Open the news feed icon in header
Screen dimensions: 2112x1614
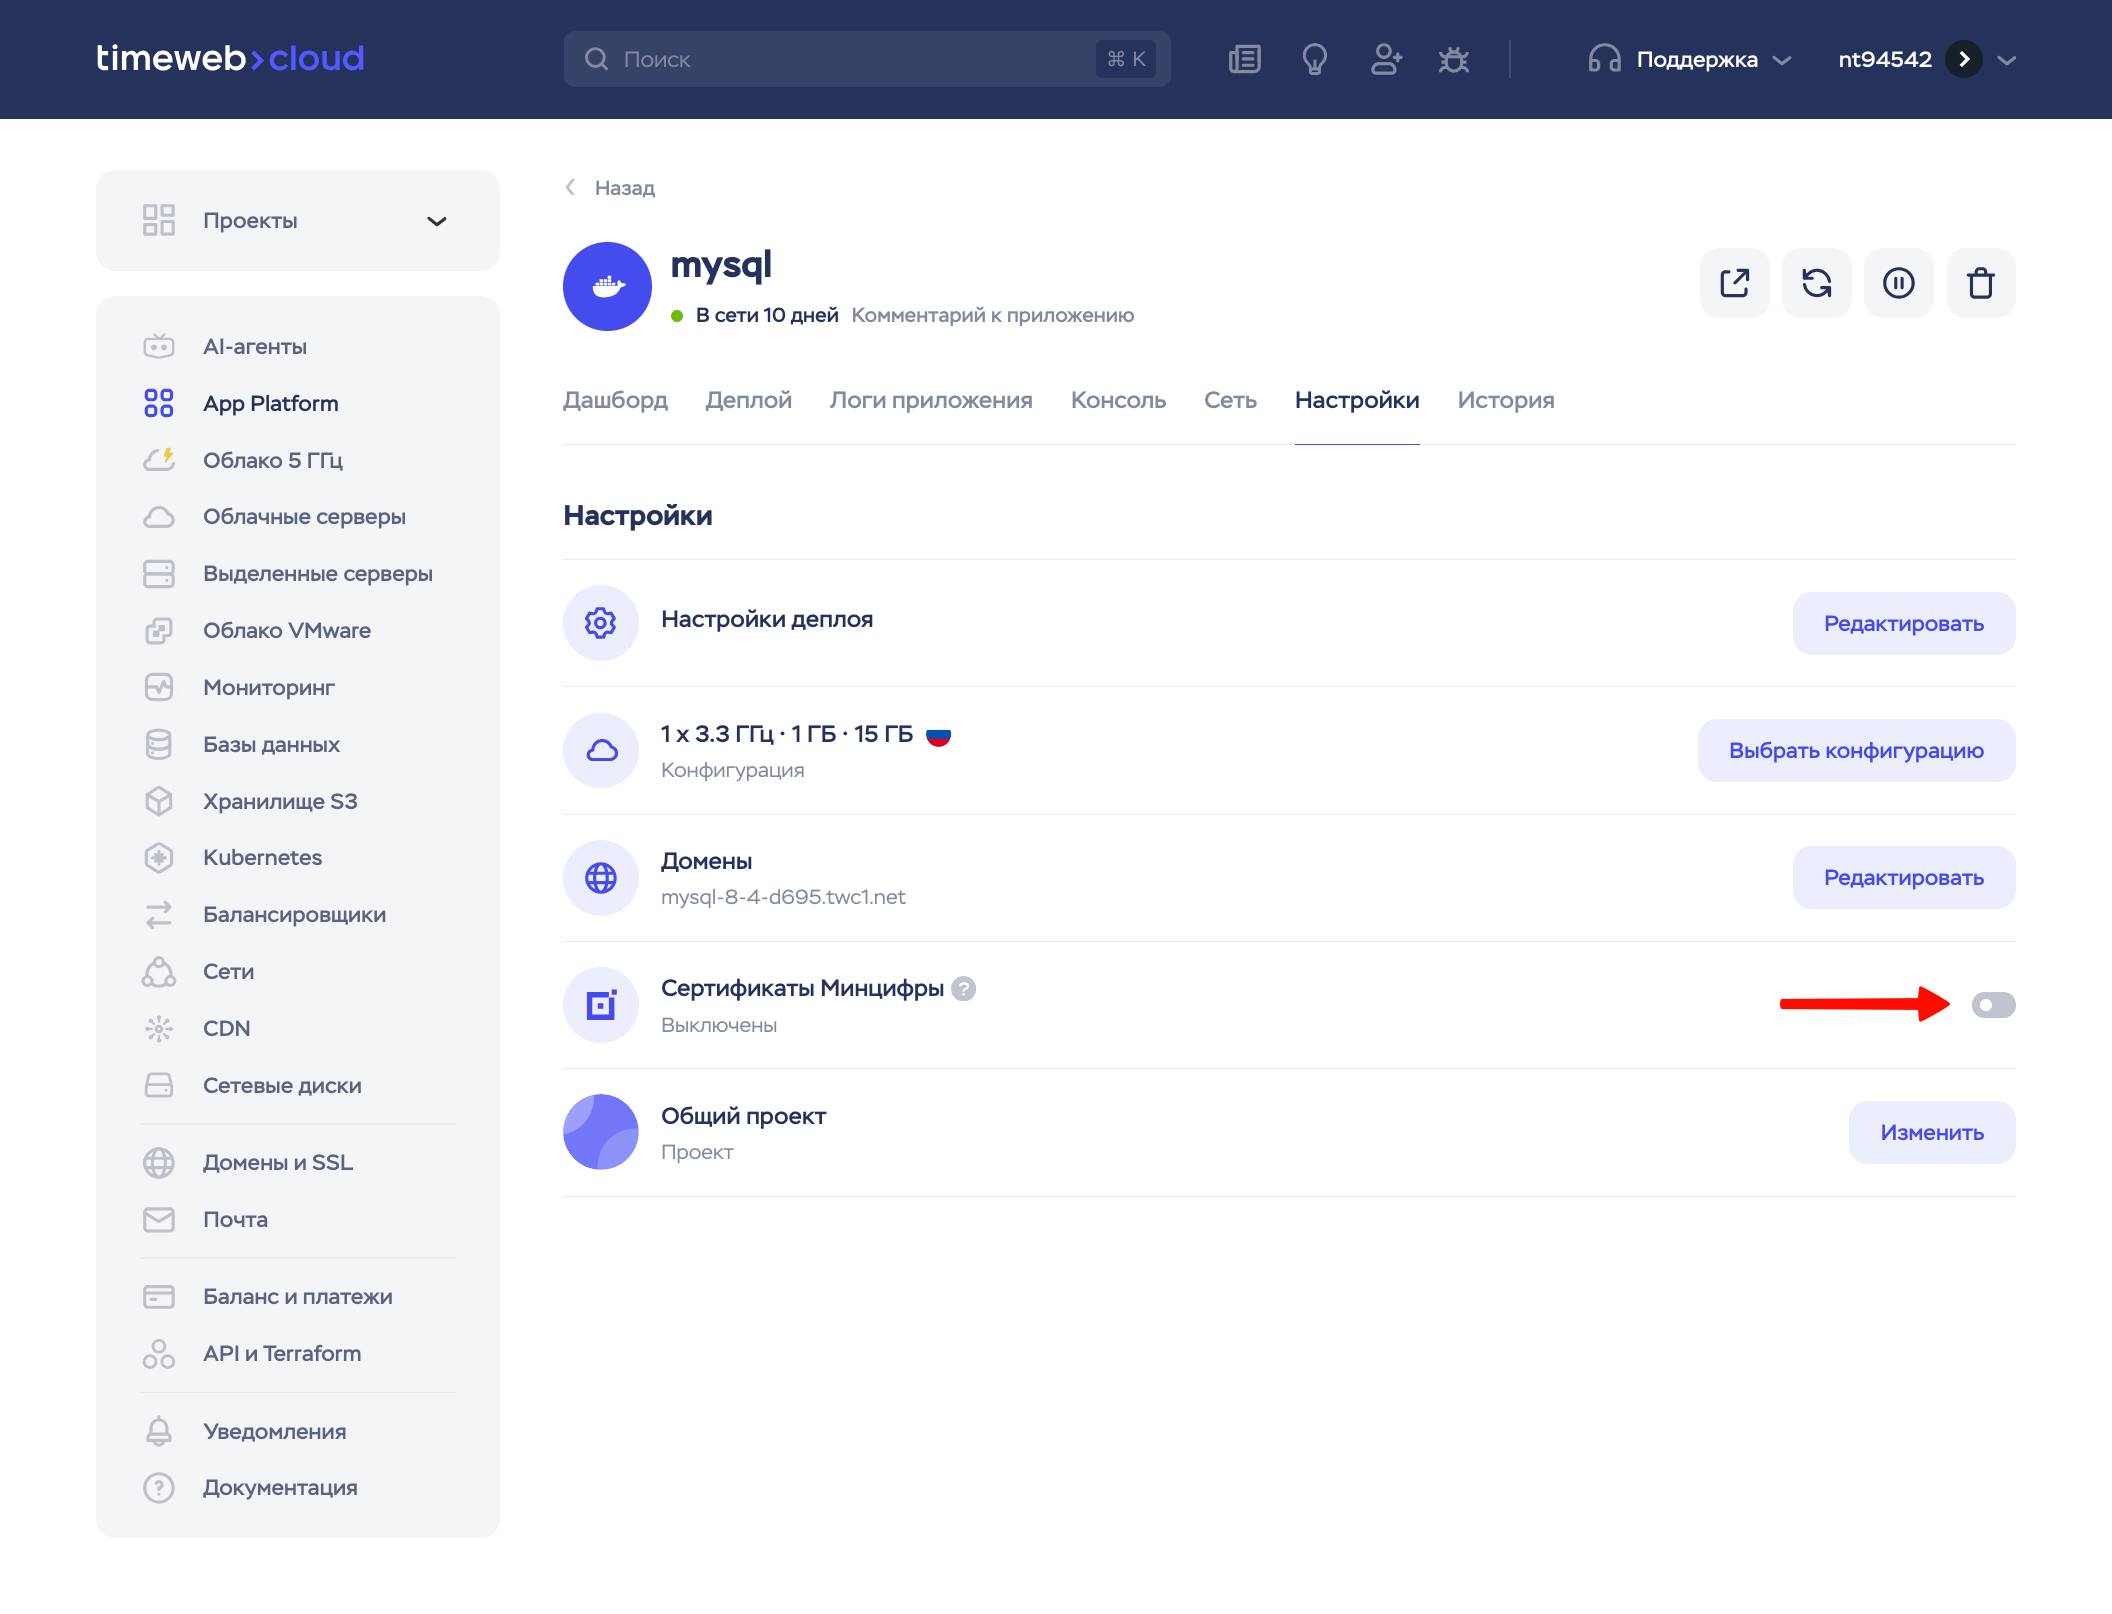[x=1245, y=59]
